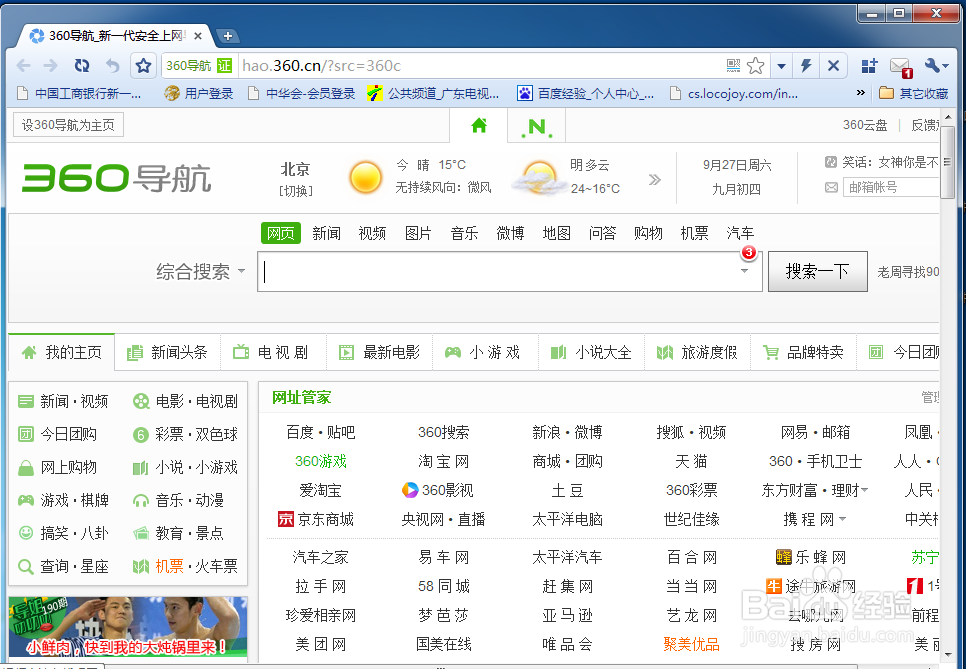The width and height of the screenshot is (966, 669).
Task: Switch to 旅游度假 tab
Action: (697, 352)
